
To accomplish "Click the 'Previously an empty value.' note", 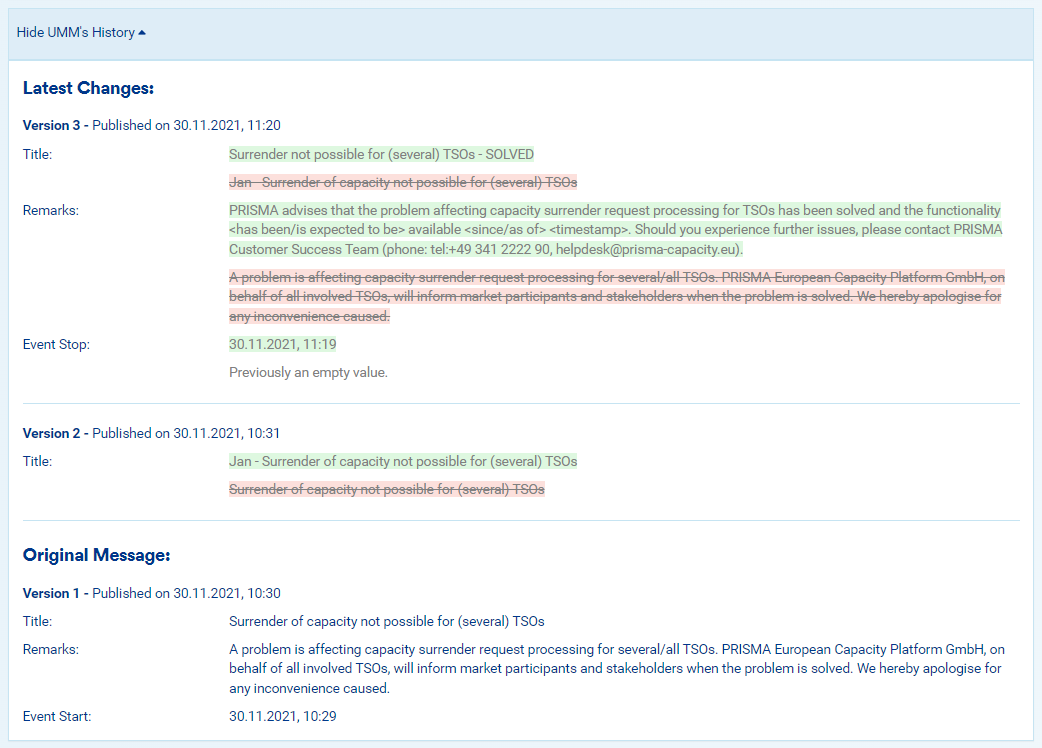I will [x=308, y=372].
